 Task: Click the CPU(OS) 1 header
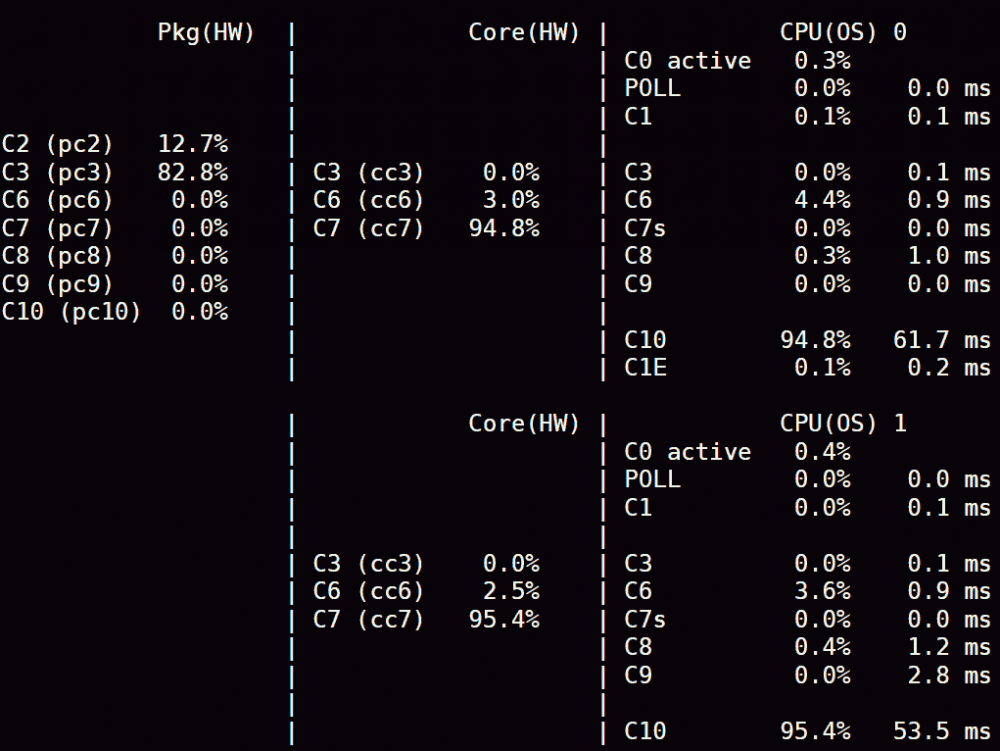[842, 424]
